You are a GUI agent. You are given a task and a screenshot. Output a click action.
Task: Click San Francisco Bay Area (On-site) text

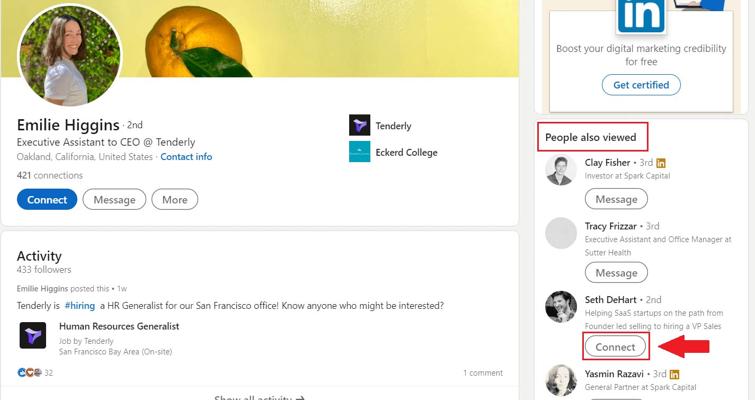[115, 351]
